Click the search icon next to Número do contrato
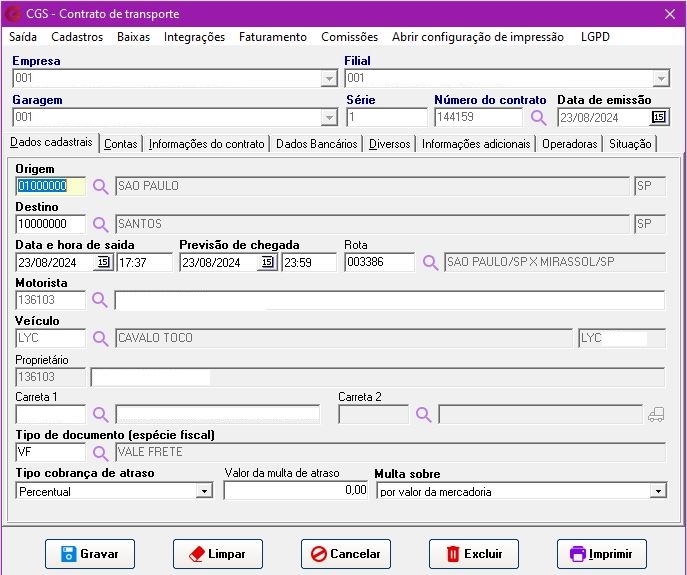 coord(538,117)
